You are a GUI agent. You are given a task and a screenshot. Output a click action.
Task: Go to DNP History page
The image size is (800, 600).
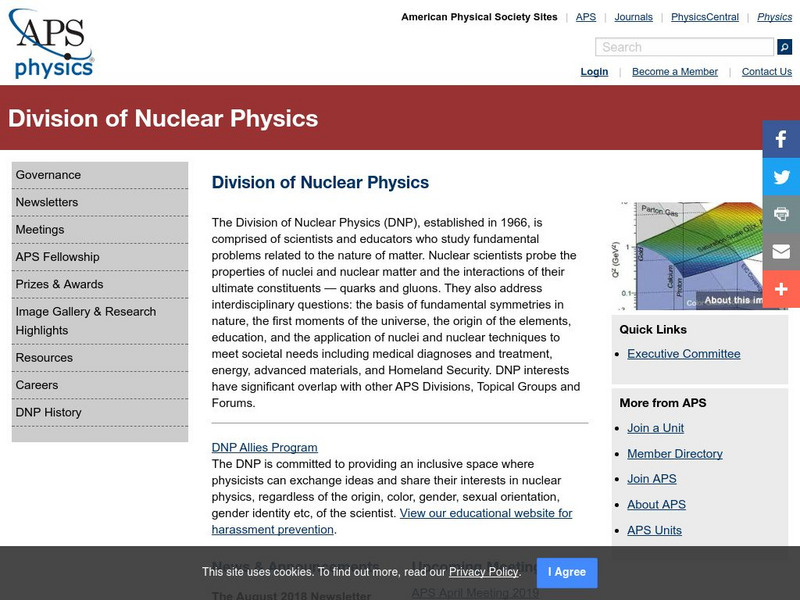click(x=48, y=412)
